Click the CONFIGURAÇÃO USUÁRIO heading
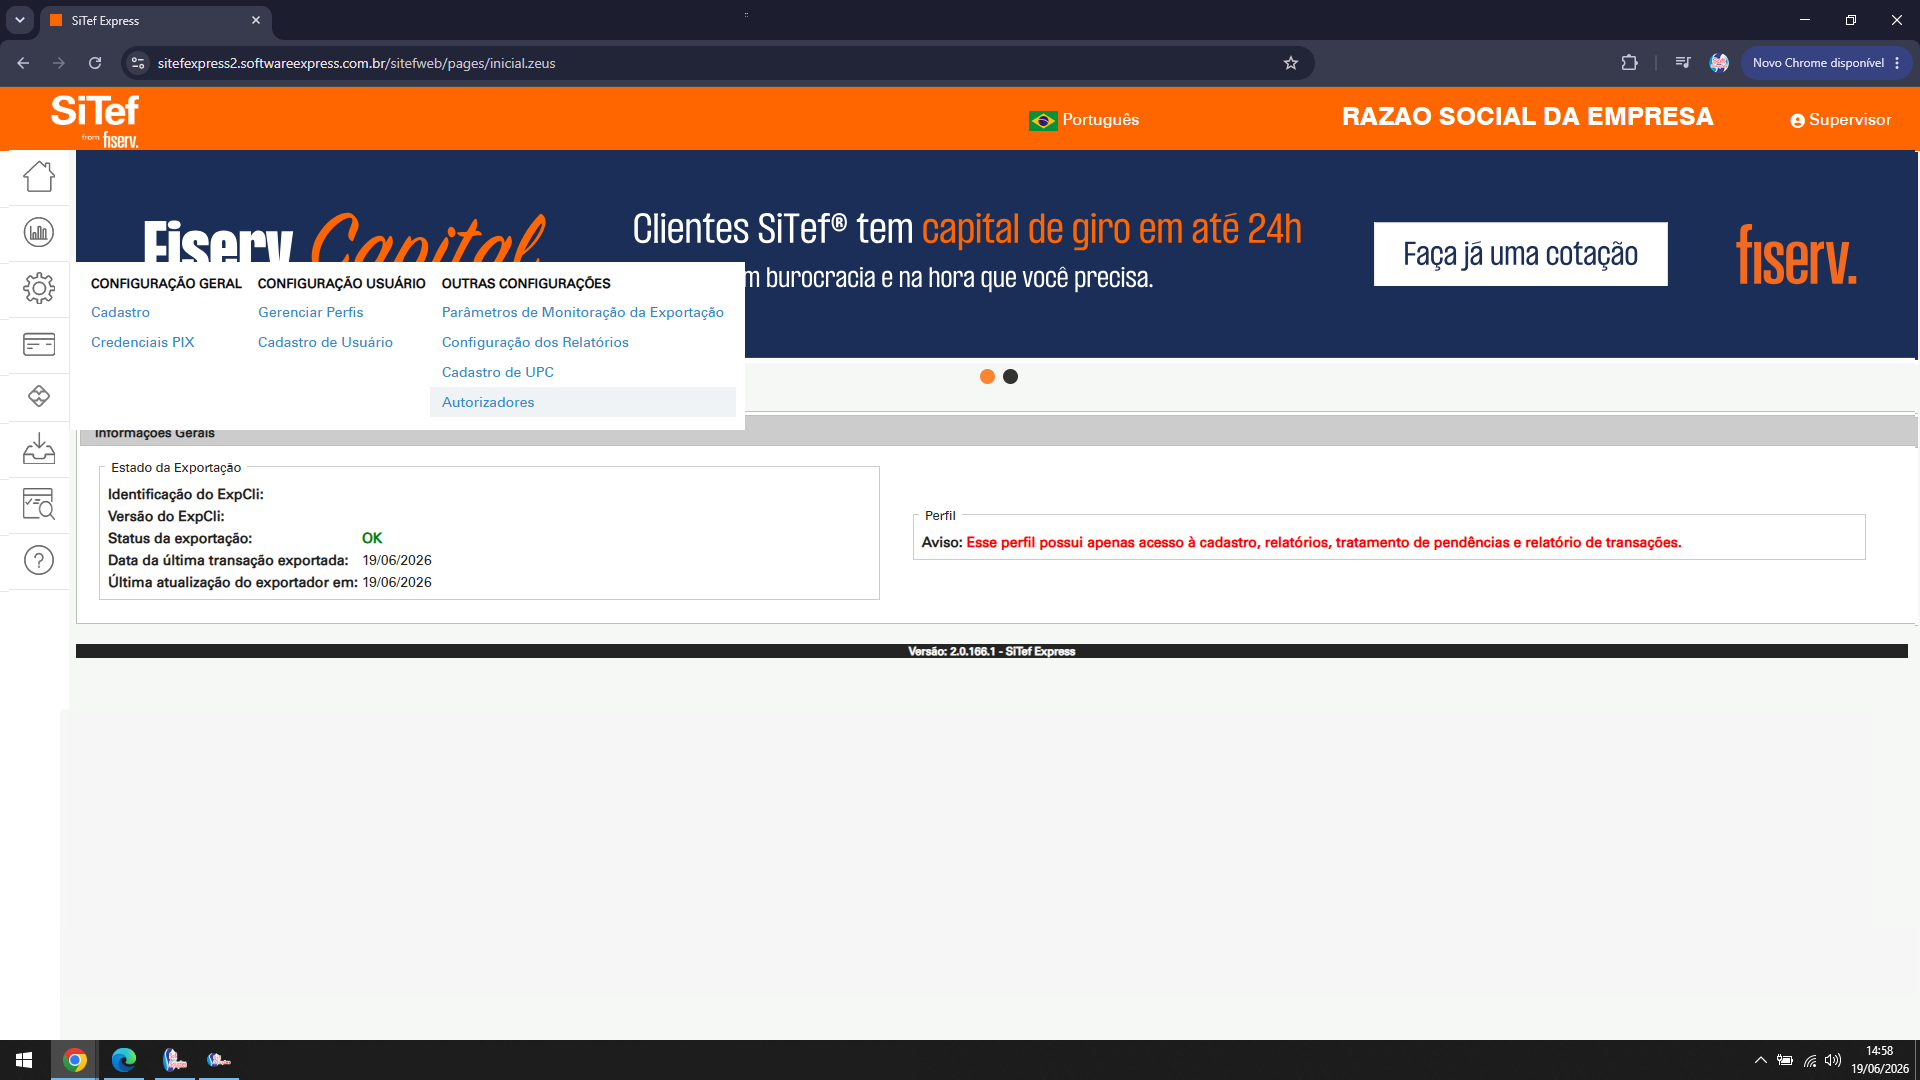 pyautogui.click(x=341, y=284)
